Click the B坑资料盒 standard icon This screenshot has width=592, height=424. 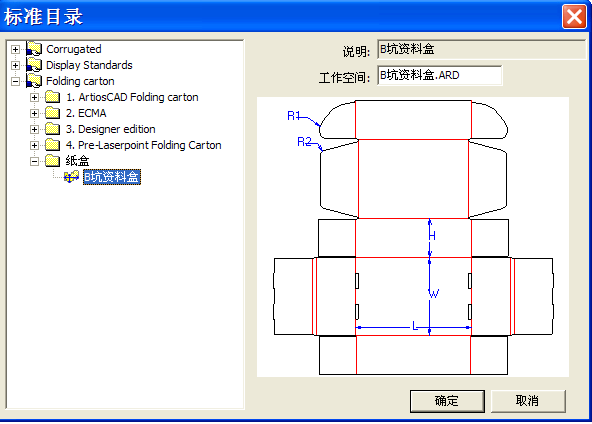[71, 177]
